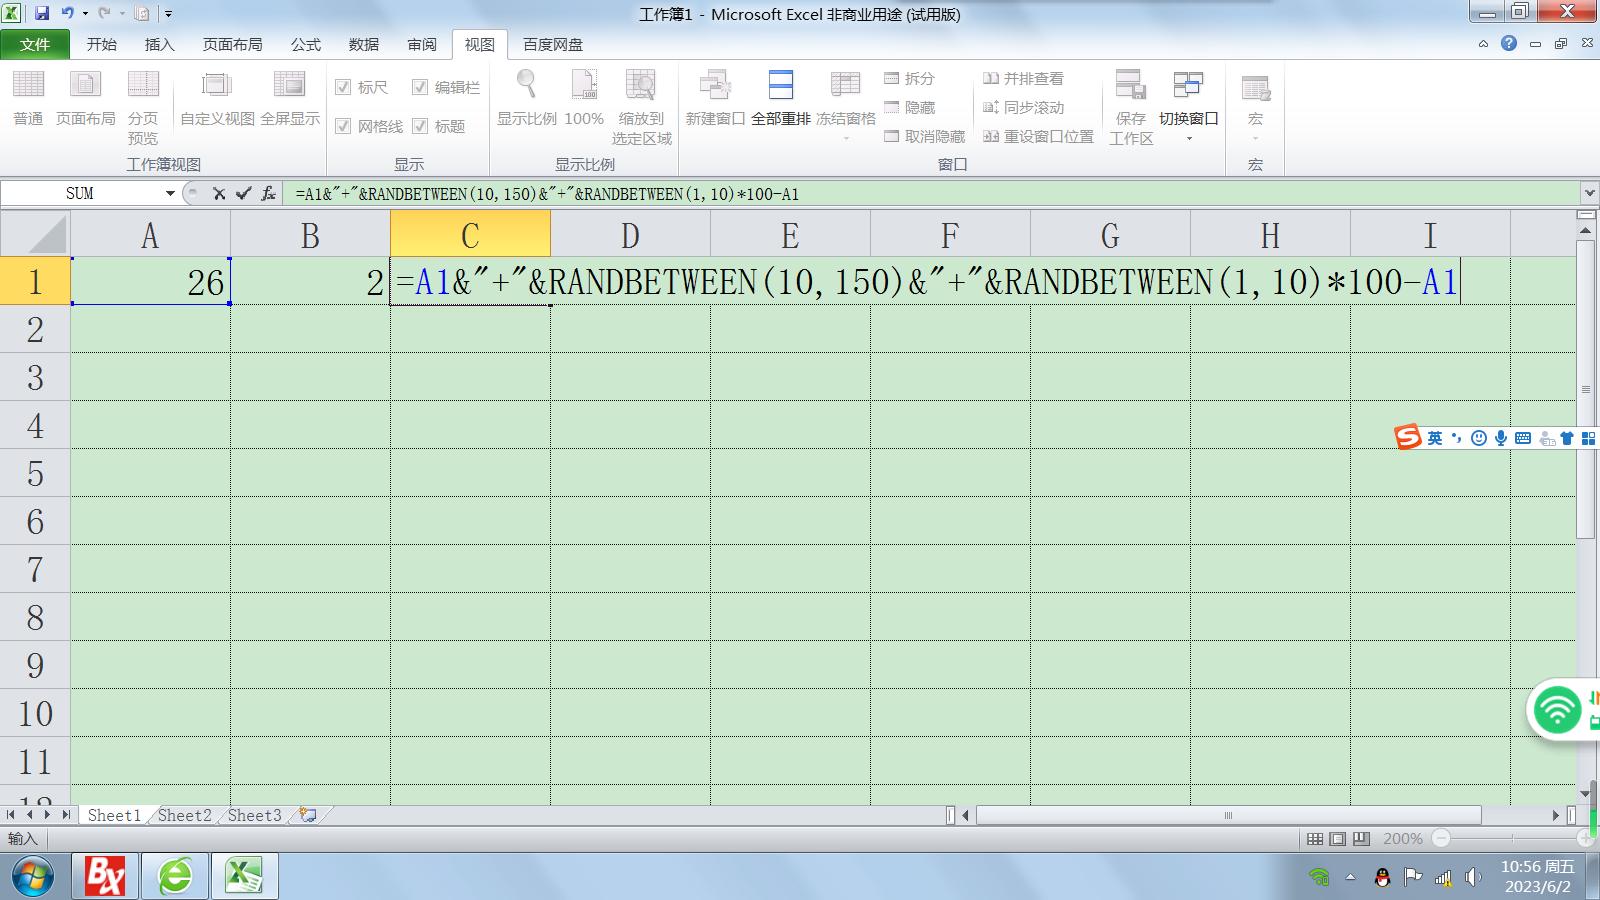Switch to Page Layout (页面布局) view
This screenshot has width=1600, height=900.
click(85, 87)
